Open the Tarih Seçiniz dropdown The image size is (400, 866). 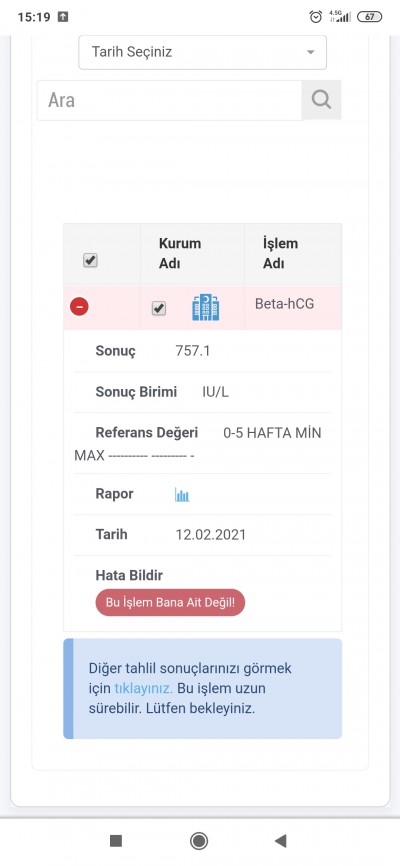click(202, 52)
